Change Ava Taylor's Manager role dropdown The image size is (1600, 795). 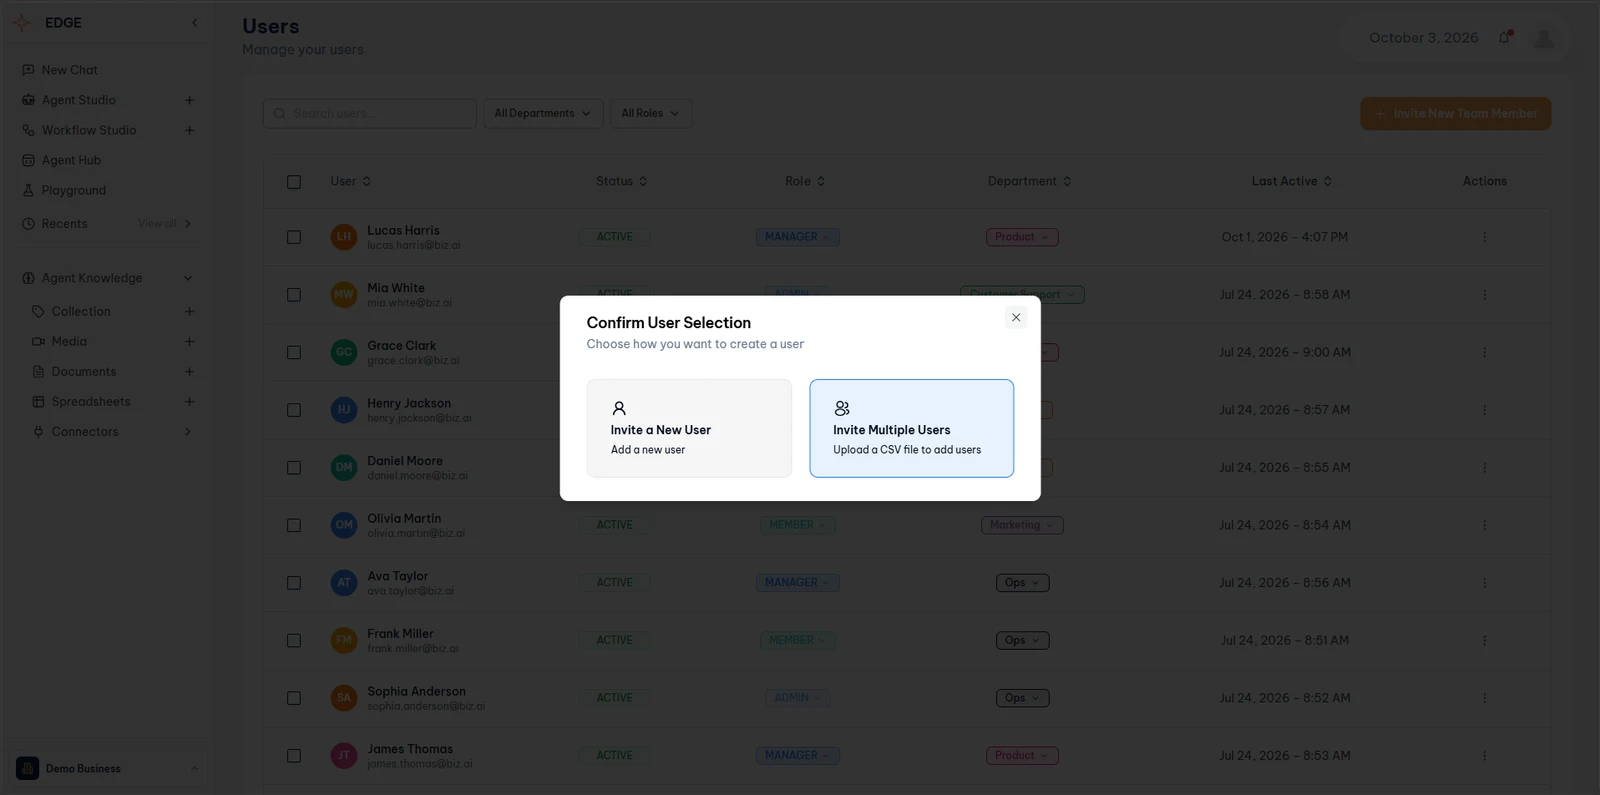point(797,583)
